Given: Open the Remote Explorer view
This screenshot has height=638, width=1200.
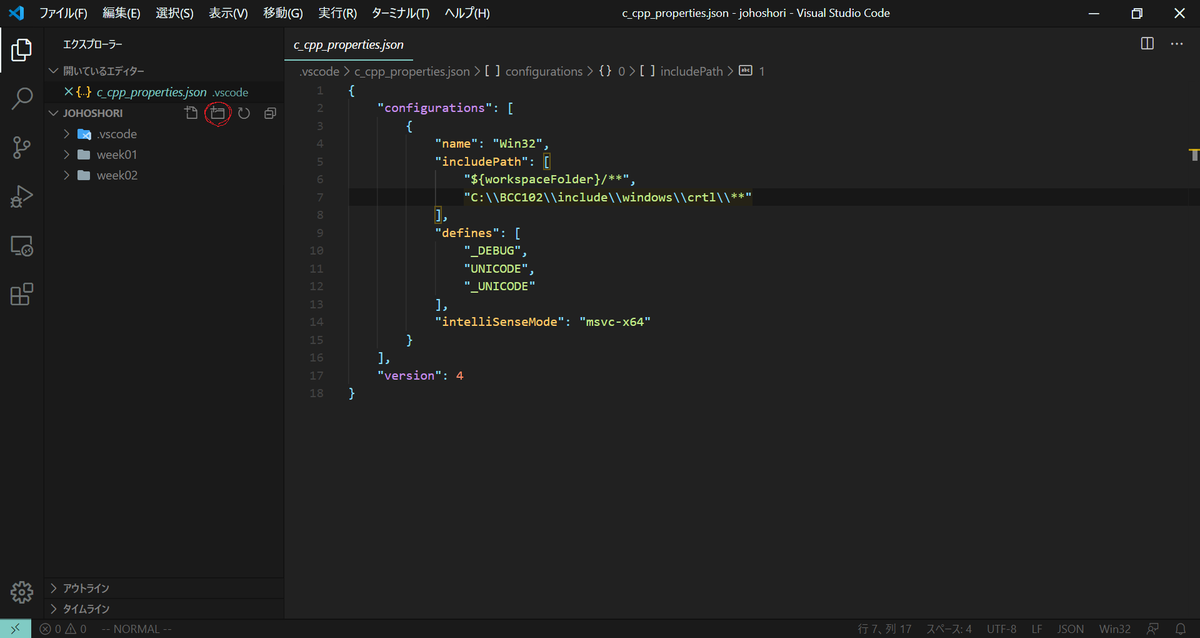Looking at the screenshot, I should pos(22,245).
